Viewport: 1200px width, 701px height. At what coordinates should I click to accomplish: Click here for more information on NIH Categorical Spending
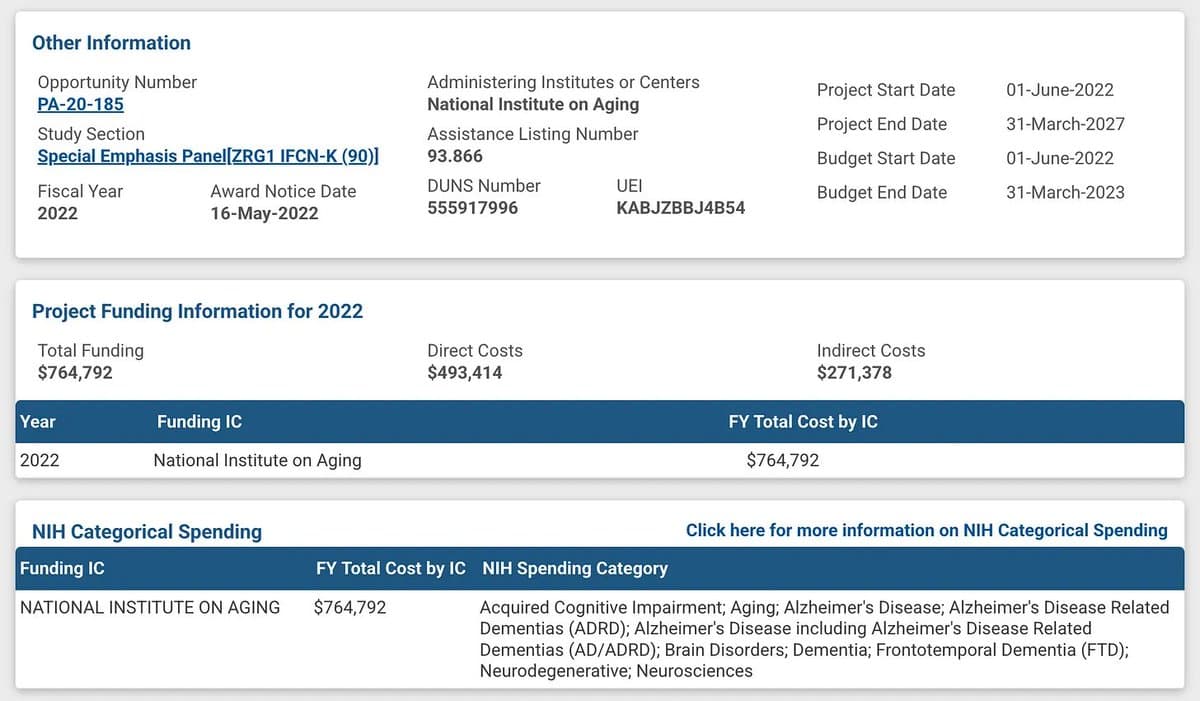(926, 530)
